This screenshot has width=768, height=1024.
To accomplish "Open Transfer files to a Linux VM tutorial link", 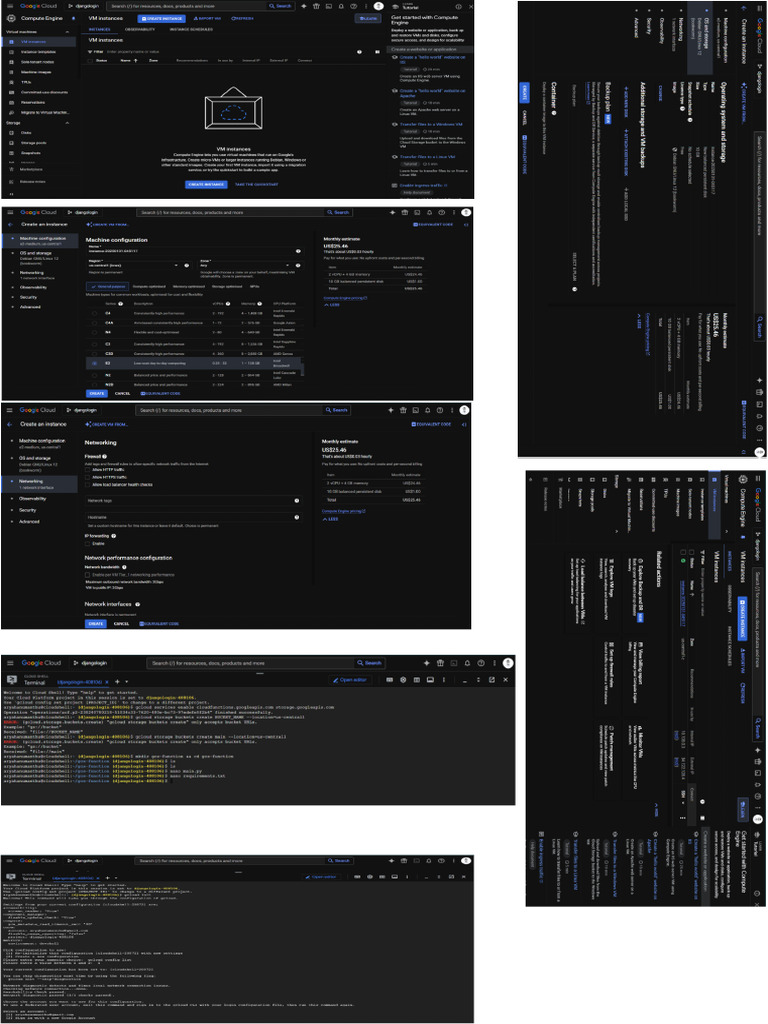I will (x=428, y=157).
